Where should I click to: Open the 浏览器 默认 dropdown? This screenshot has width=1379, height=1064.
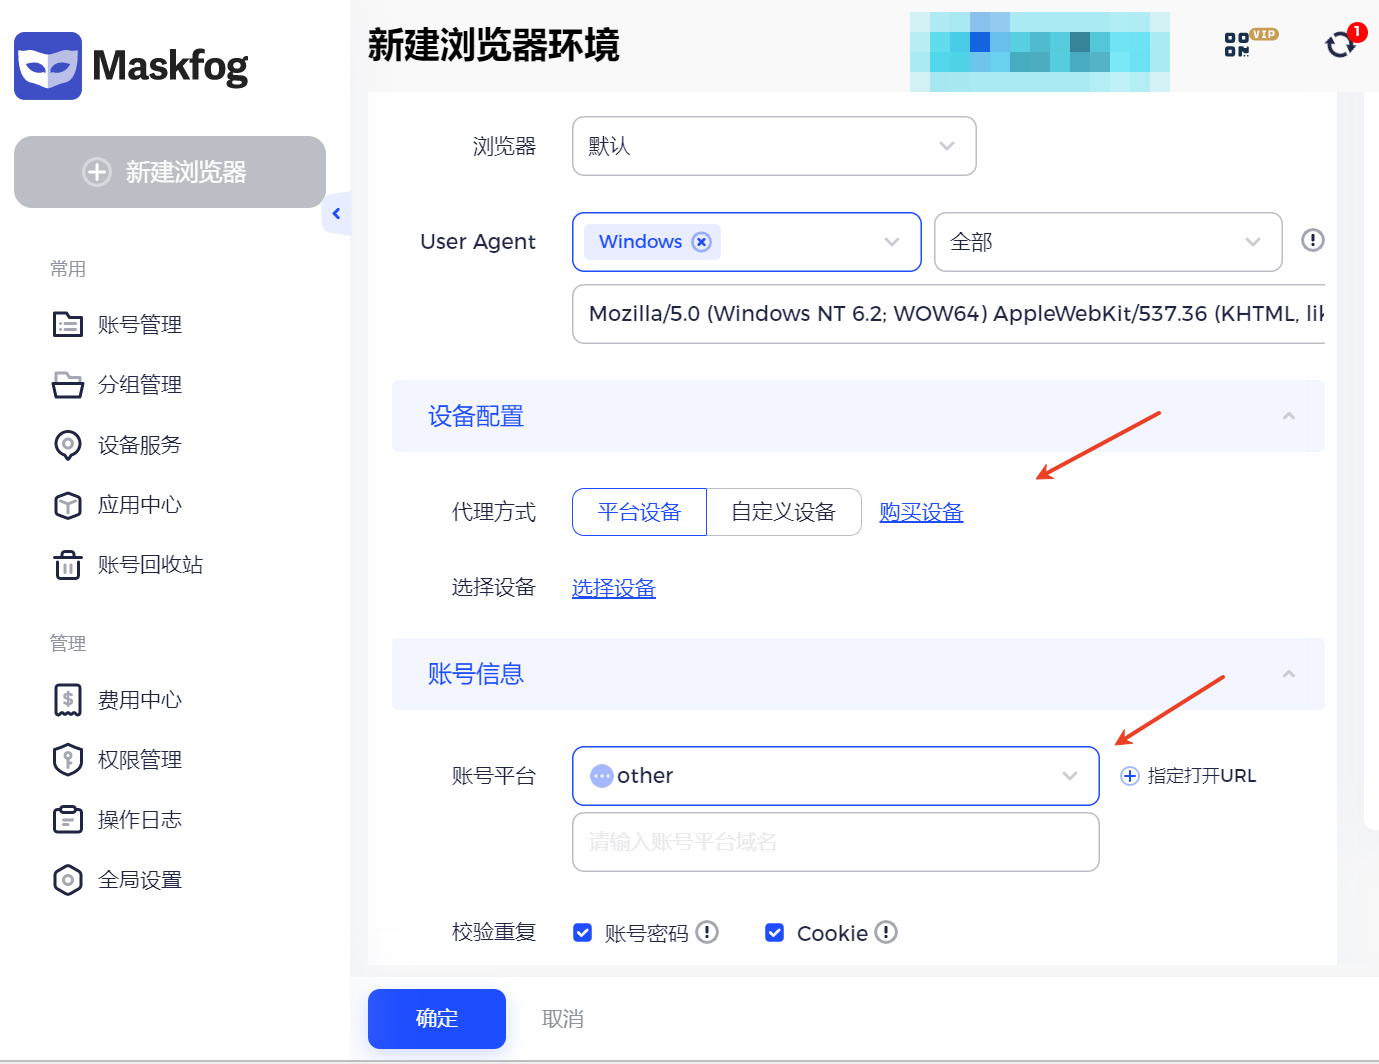[x=774, y=146]
